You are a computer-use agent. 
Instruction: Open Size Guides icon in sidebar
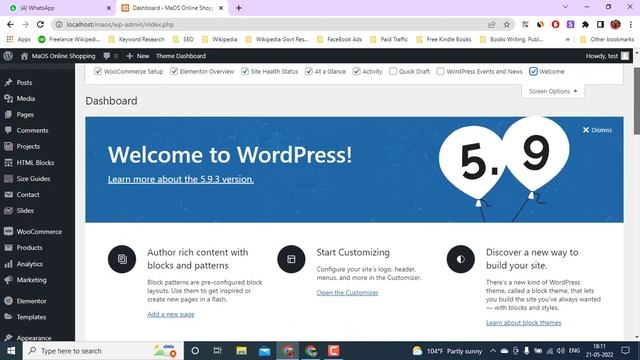(9, 178)
